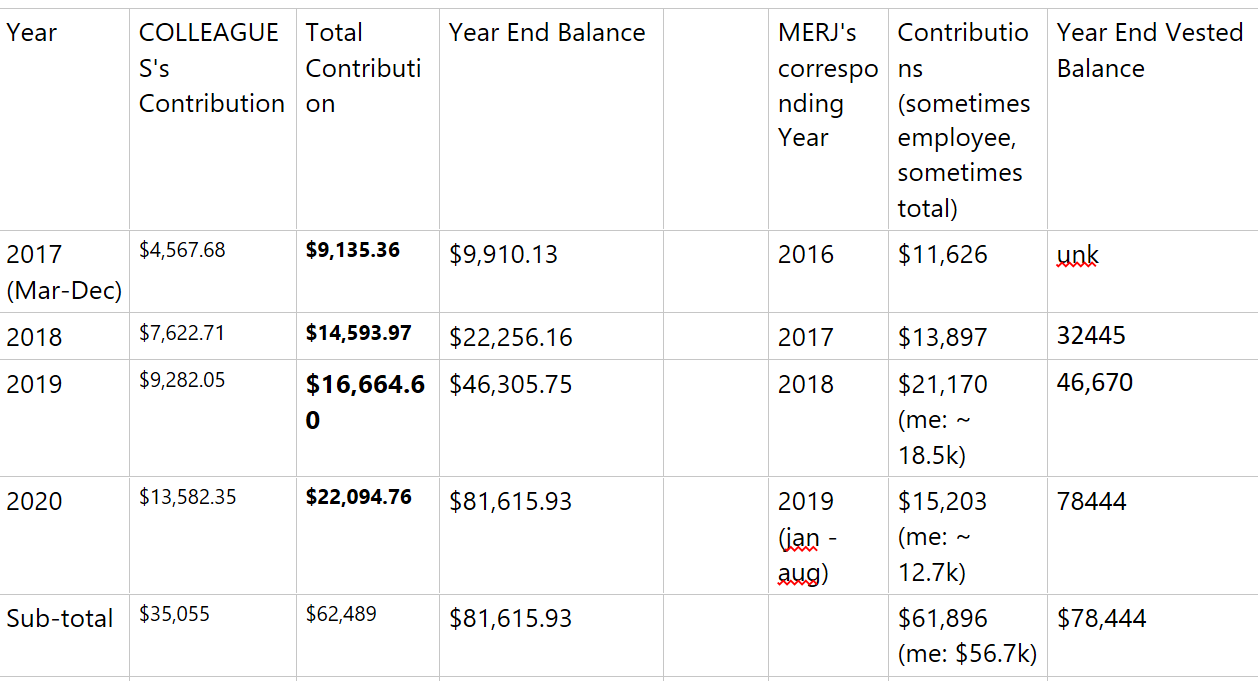Click the $46,305.75 year end balance cell
Image resolution: width=1258 pixels, height=681 pixels.
(x=511, y=385)
